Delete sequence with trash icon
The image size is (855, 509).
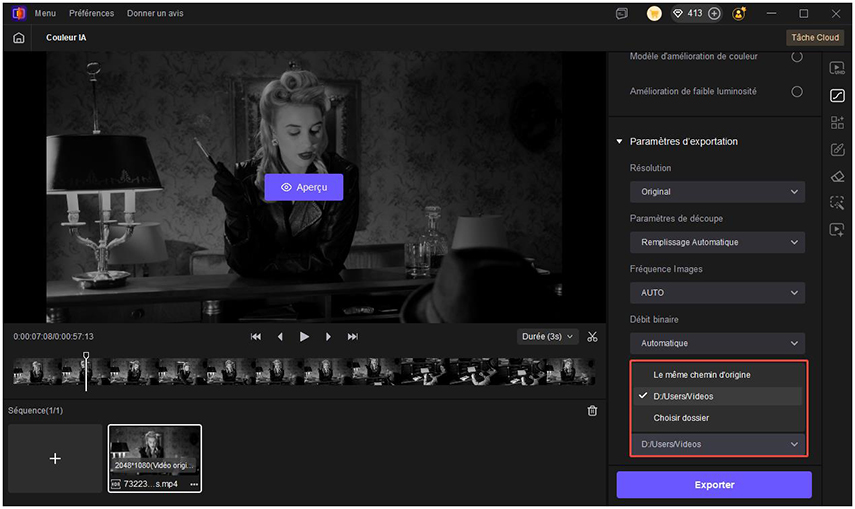coord(592,411)
